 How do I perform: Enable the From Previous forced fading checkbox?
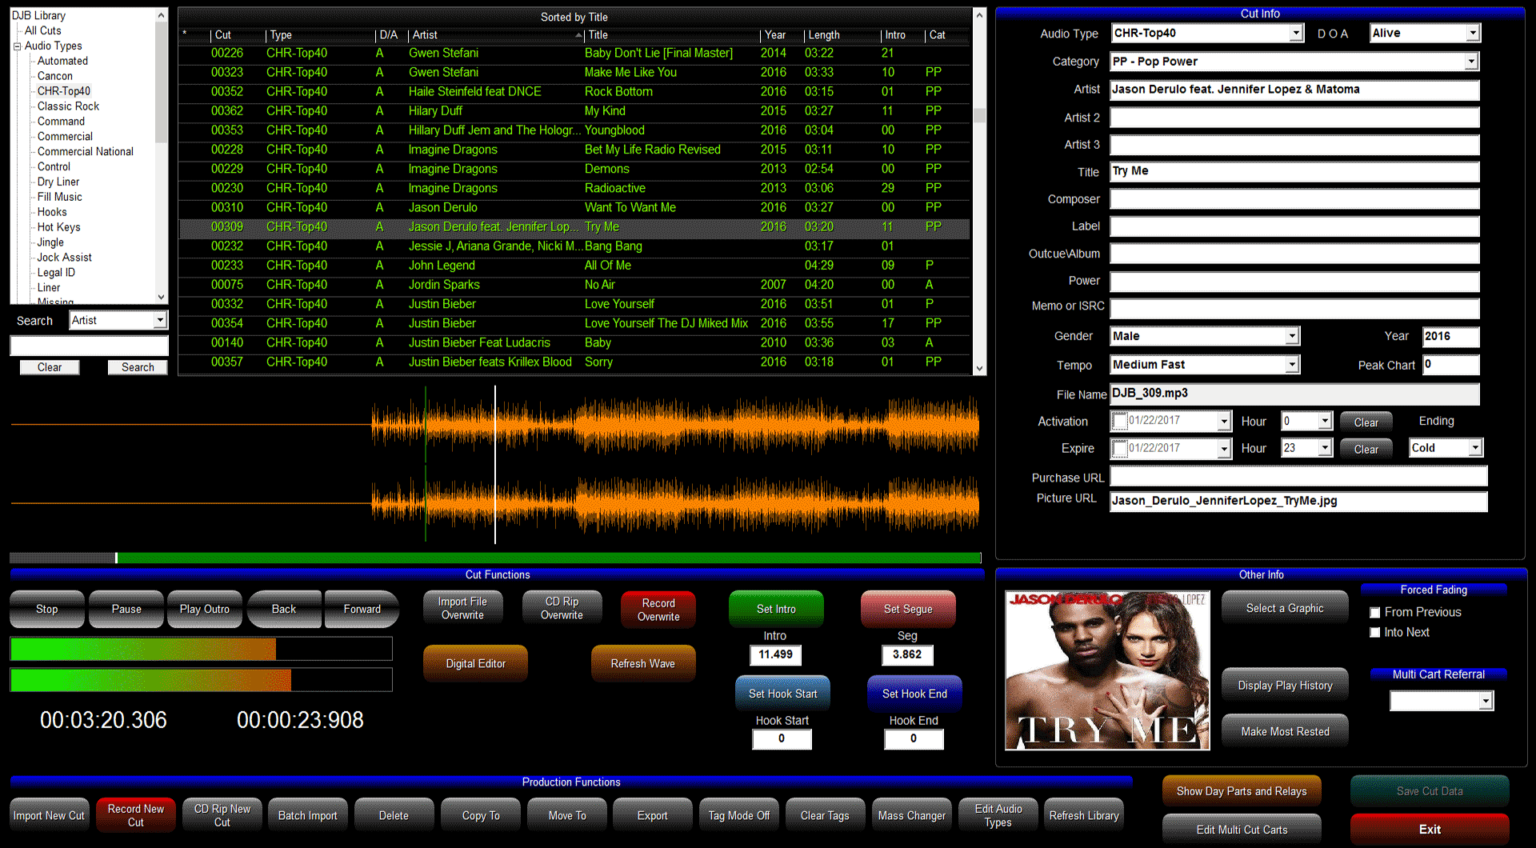pyautogui.click(x=1375, y=612)
